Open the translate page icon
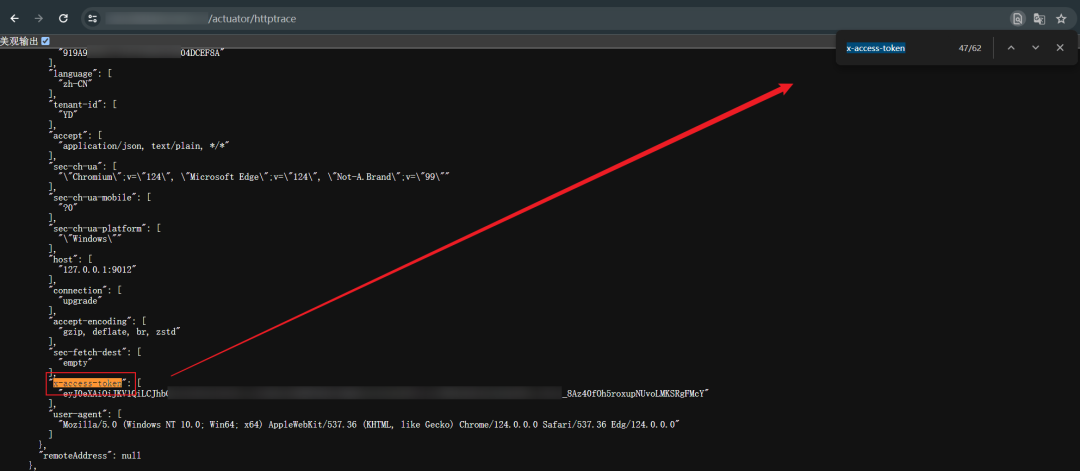Viewport: 1080px width, 471px height. pos(1039,18)
